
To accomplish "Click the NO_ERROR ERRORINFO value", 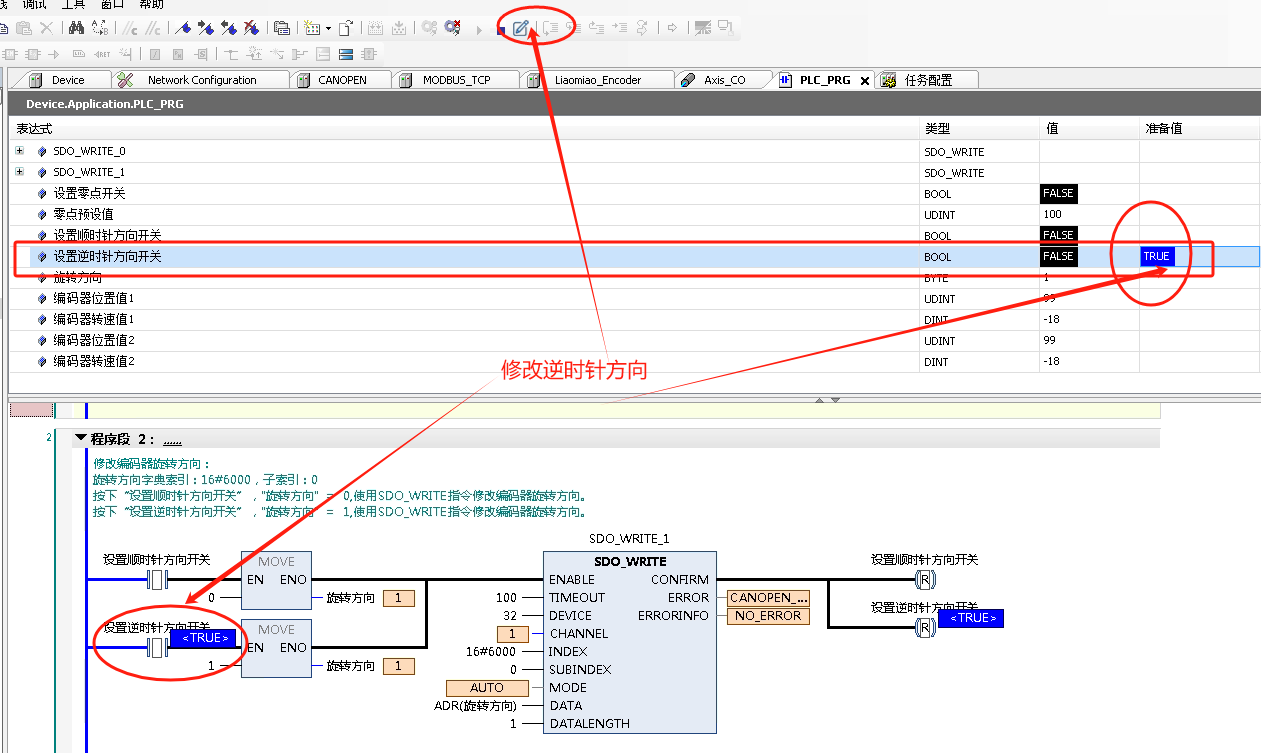I will tap(768, 615).
